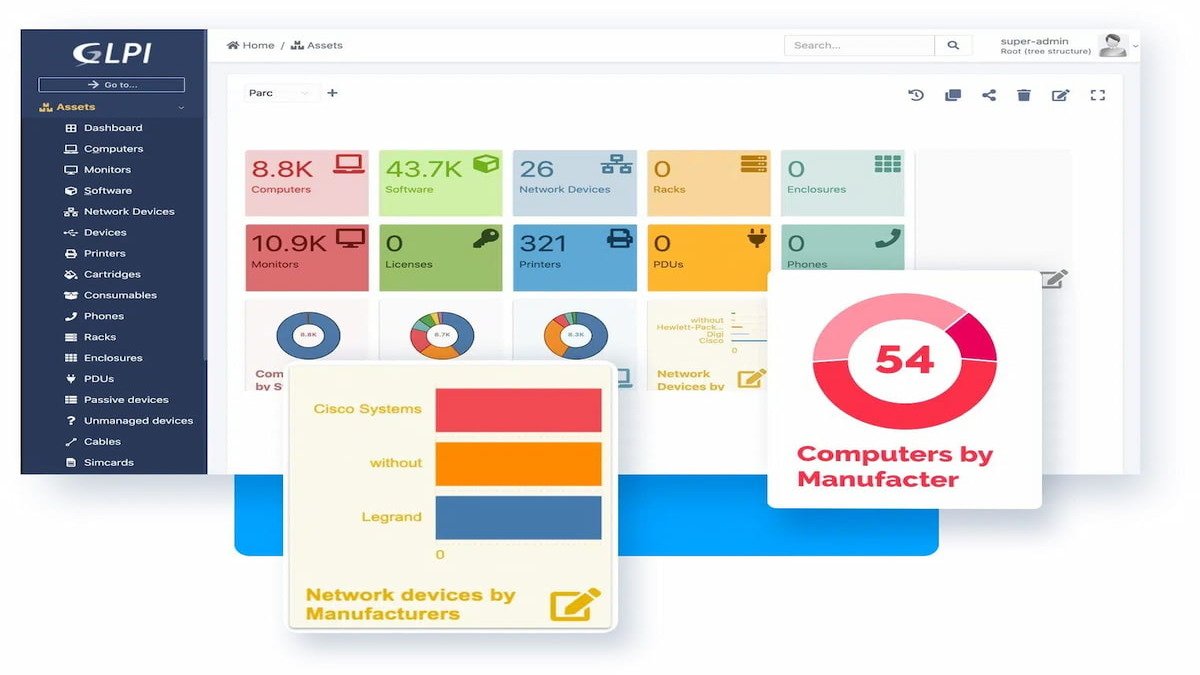Viewport: 1200px width, 675px height.
Task: Click the first 8.8K donut chart tile
Action: point(308,335)
